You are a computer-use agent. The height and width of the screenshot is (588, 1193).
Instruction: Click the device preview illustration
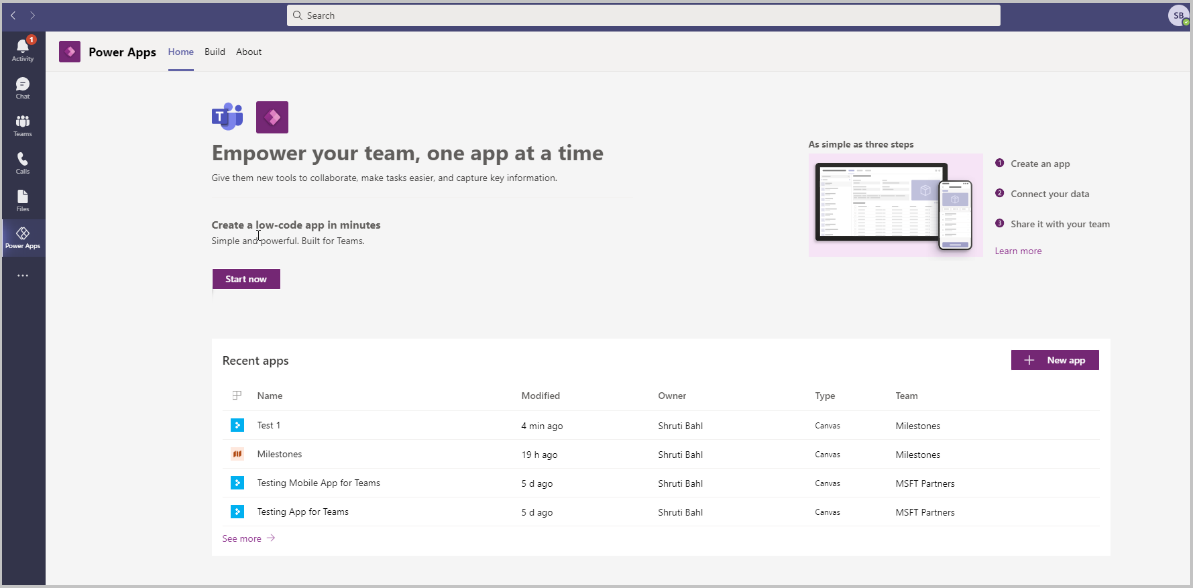tap(896, 205)
